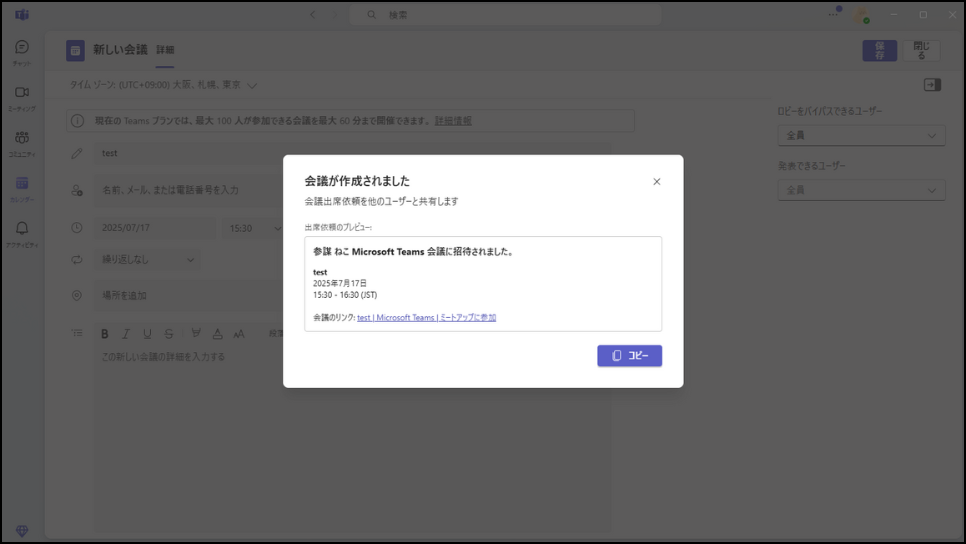The width and height of the screenshot is (966, 544).
Task: Click the font size icon
Action: click(x=239, y=334)
